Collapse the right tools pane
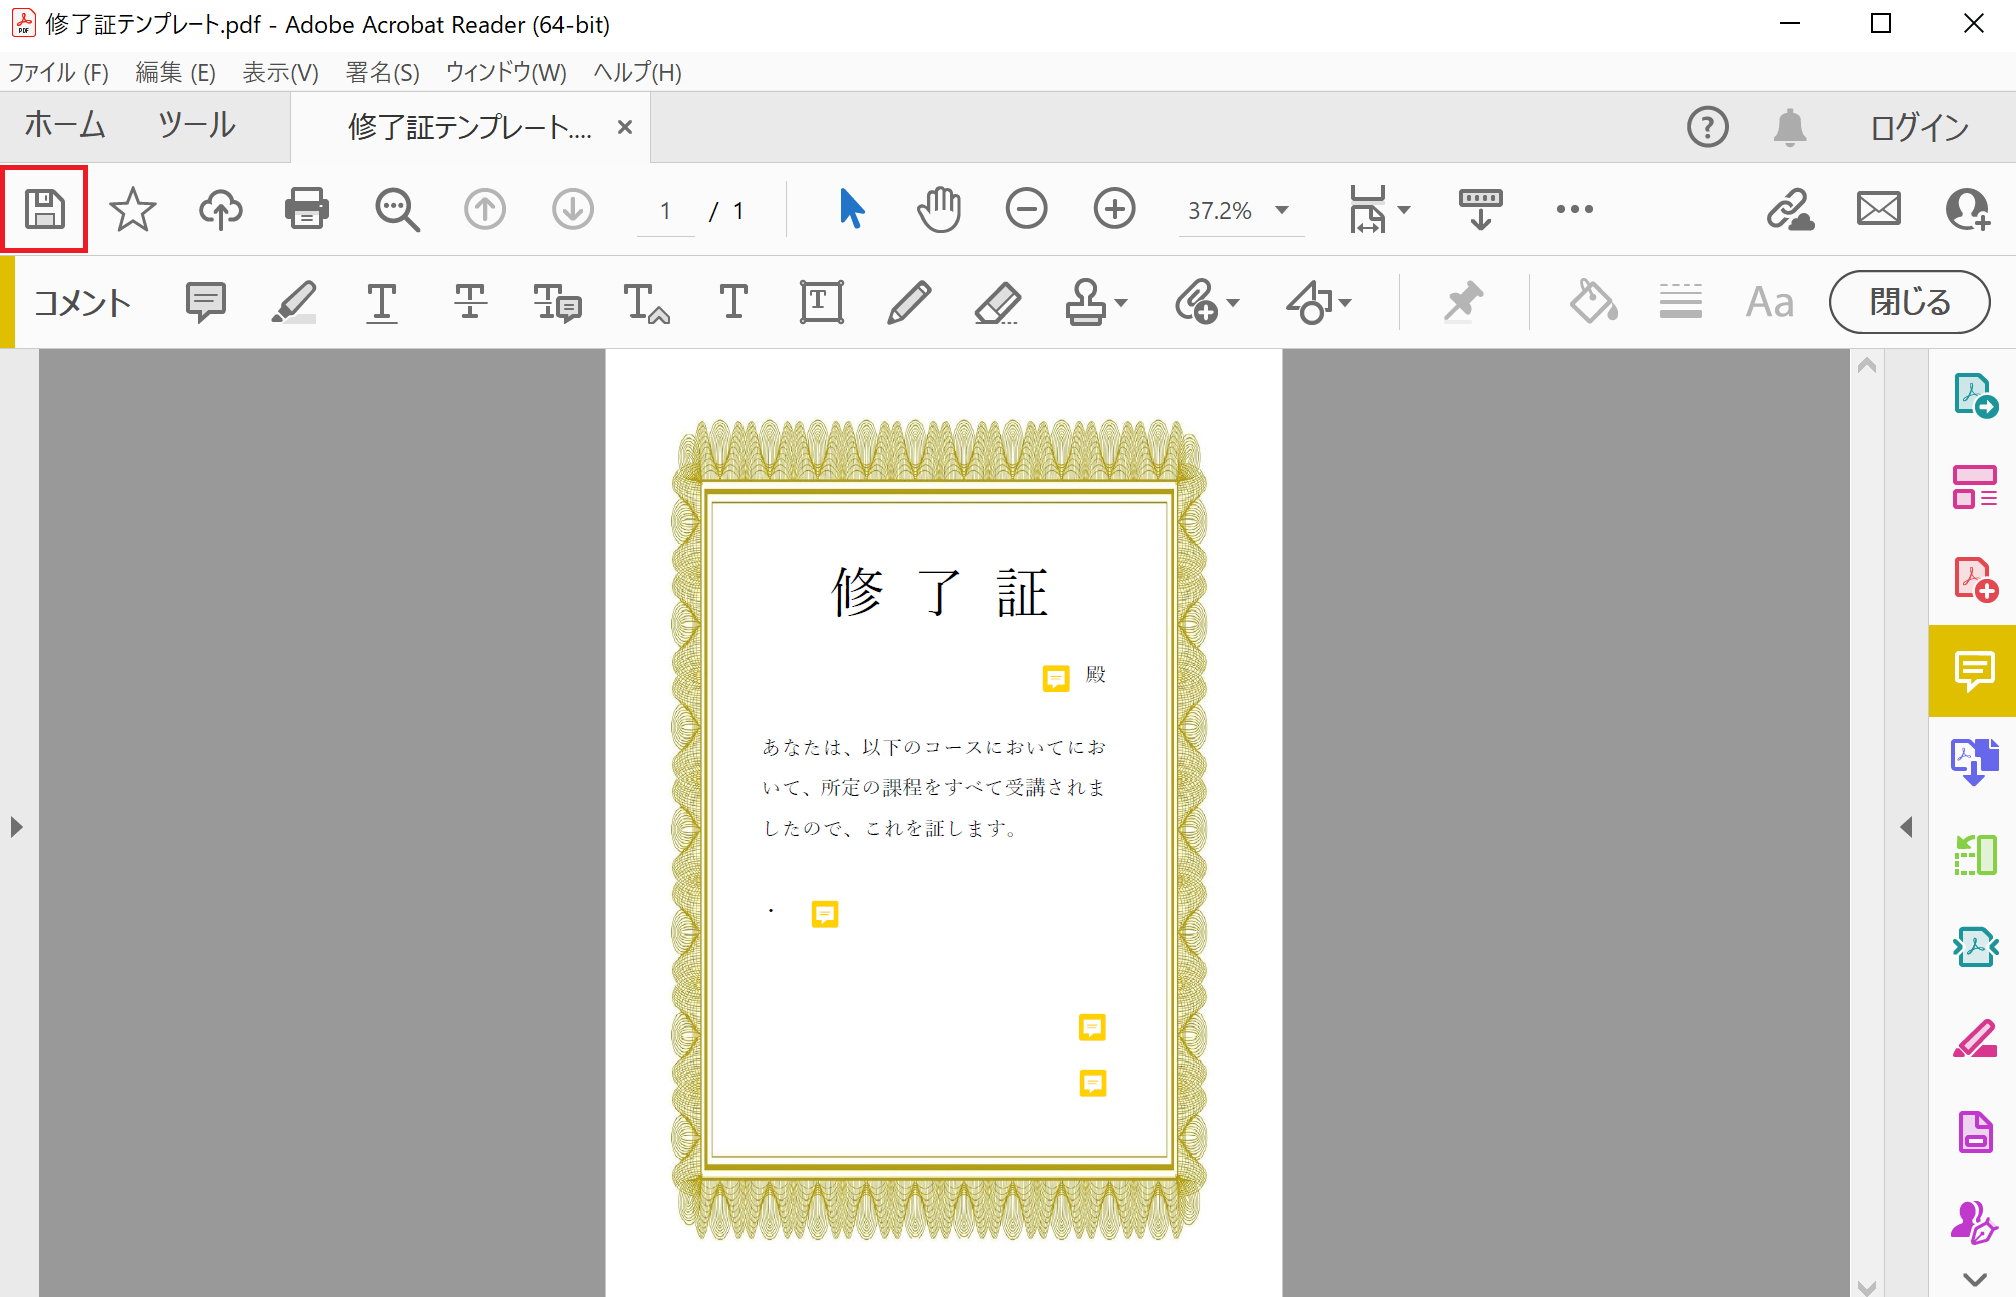This screenshot has width=2016, height=1297. [x=1906, y=827]
